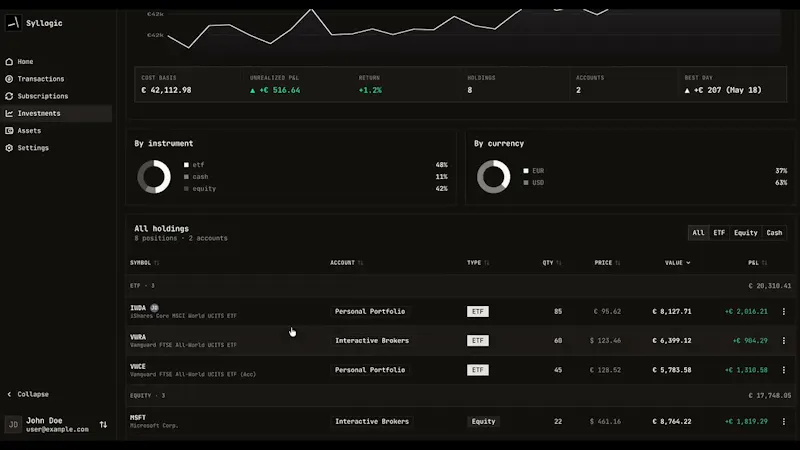Click the MSFT symbol text

[x=138, y=417]
